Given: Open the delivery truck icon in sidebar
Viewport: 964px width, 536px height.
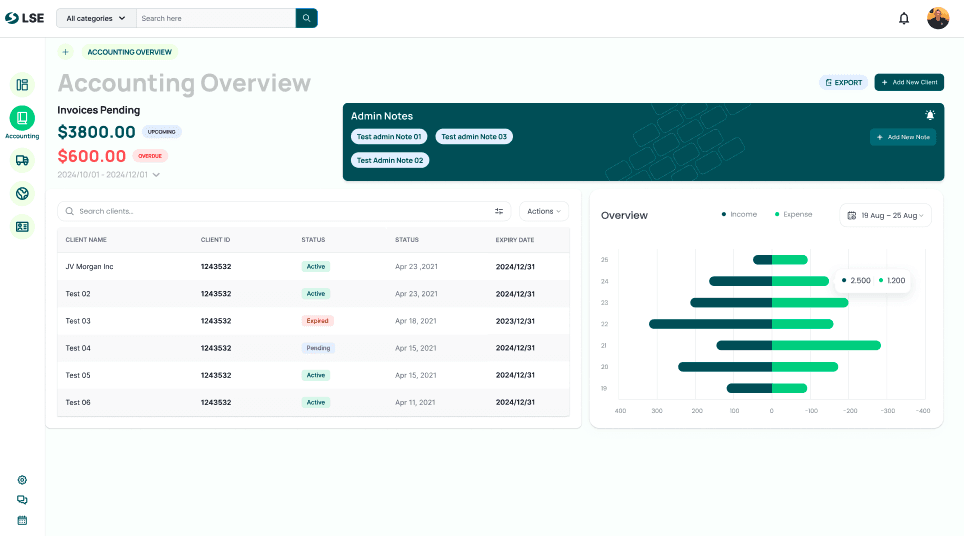Looking at the screenshot, I should 22,160.
